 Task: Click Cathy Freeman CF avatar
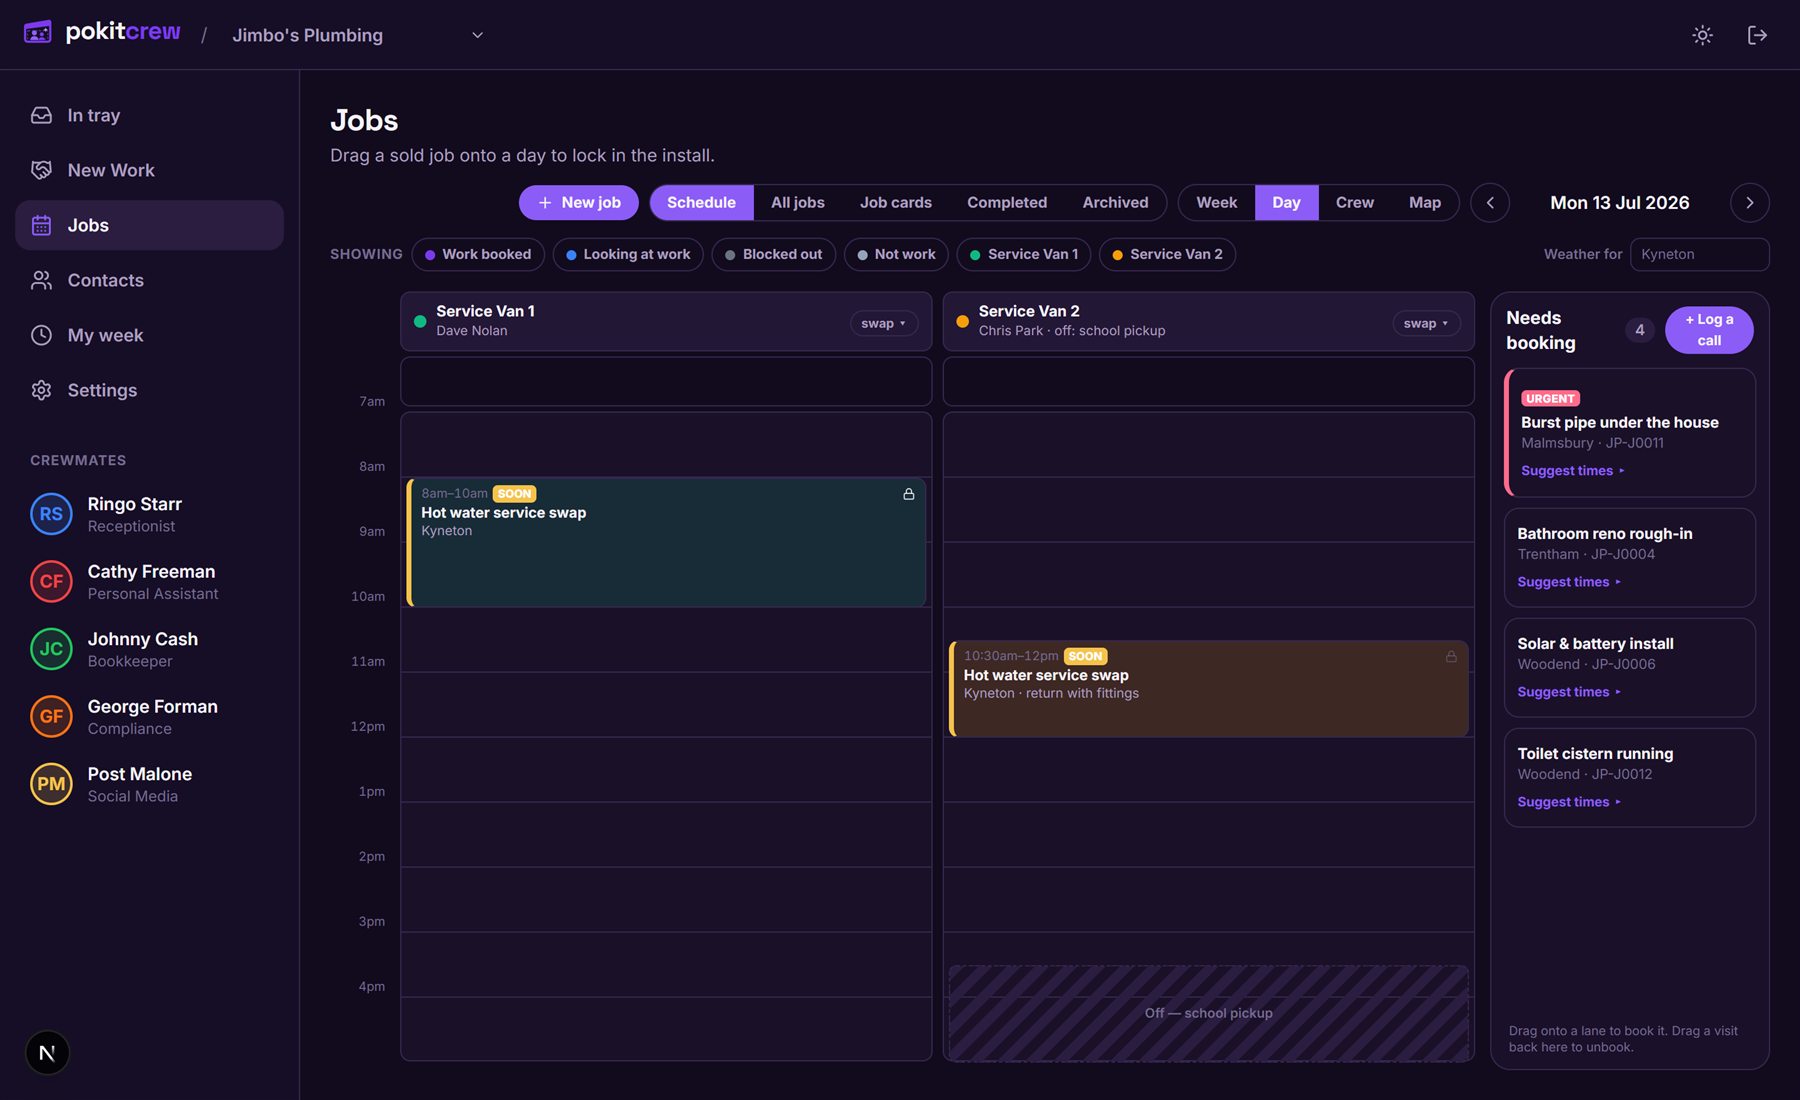coord(51,582)
